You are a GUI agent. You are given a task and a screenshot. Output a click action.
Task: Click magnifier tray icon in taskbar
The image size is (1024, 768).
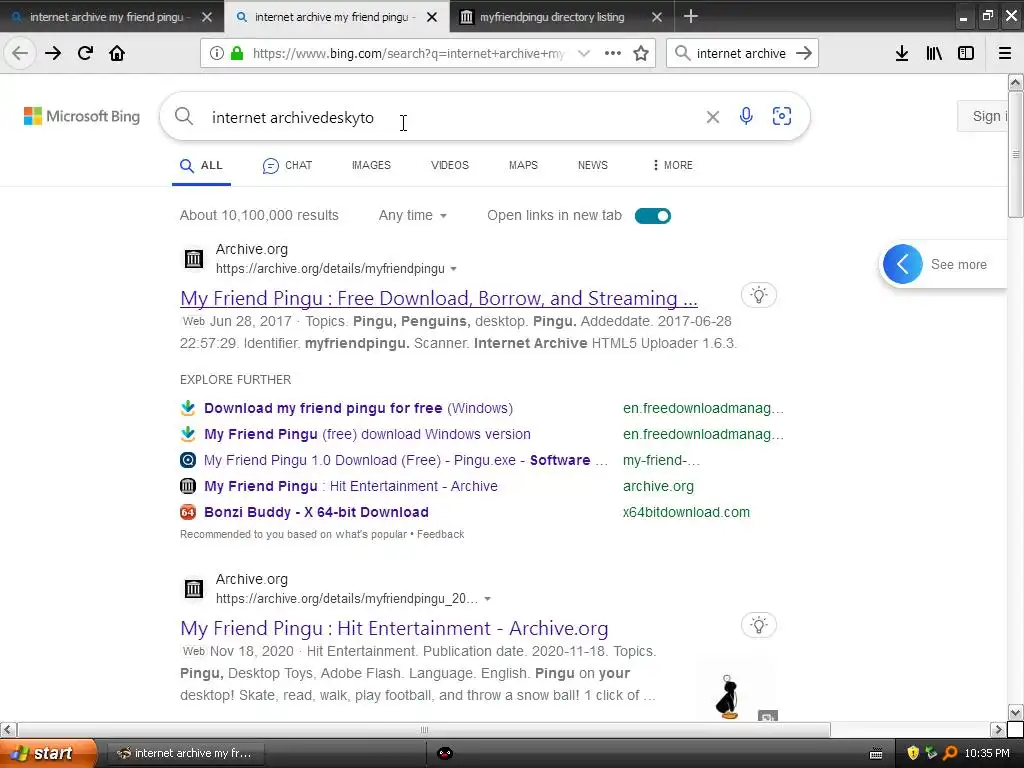pyautogui.click(x=950, y=753)
